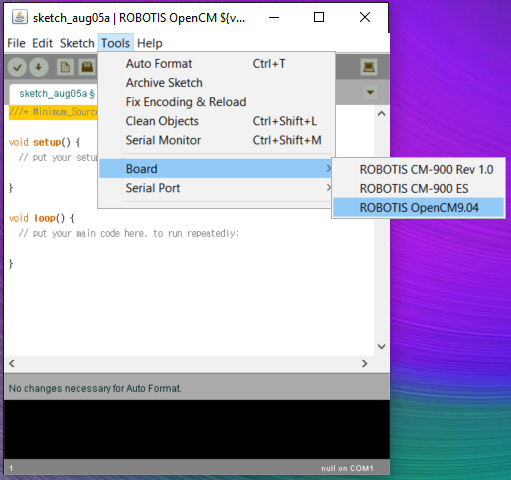The height and width of the screenshot is (480, 511).
Task: Click the Java app icon in title bar
Action: [20, 17]
